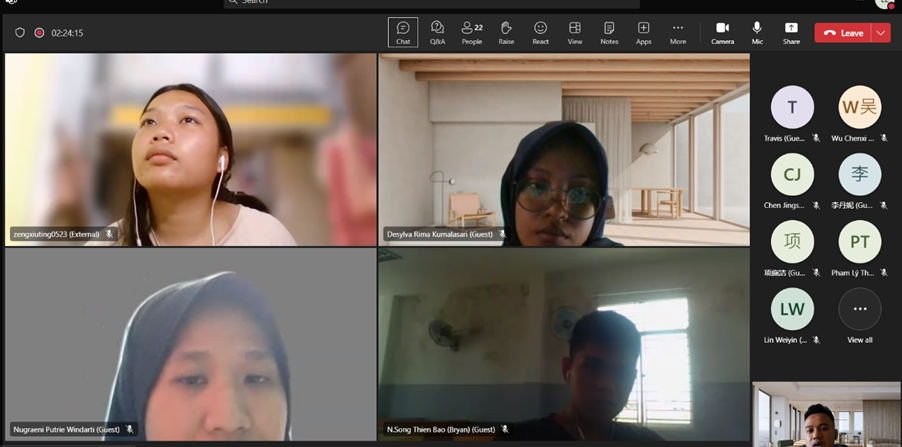The height and width of the screenshot is (447, 902).
Task: Click muted mic icon beside Chen Jings
Action: coord(816,205)
